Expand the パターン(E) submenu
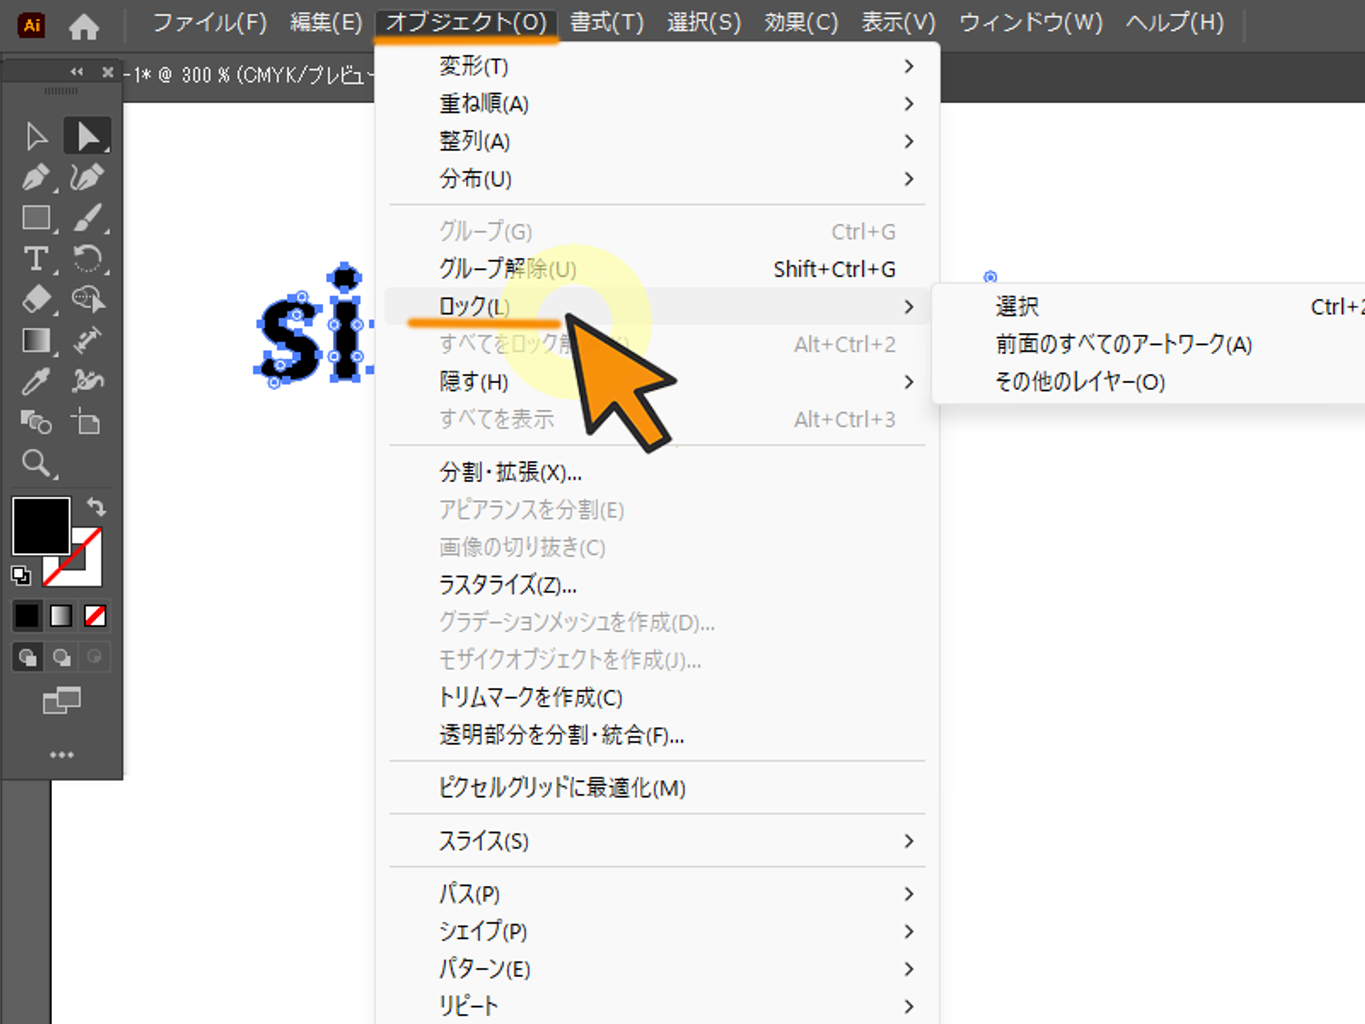This screenshot has width=1365, height=1024. point(657,969)
